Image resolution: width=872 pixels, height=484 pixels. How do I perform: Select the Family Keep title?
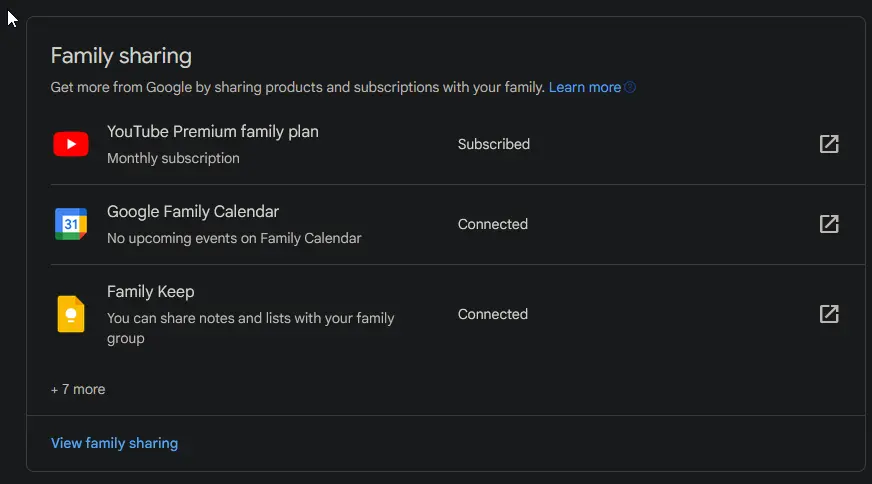[x=151, y=292]
